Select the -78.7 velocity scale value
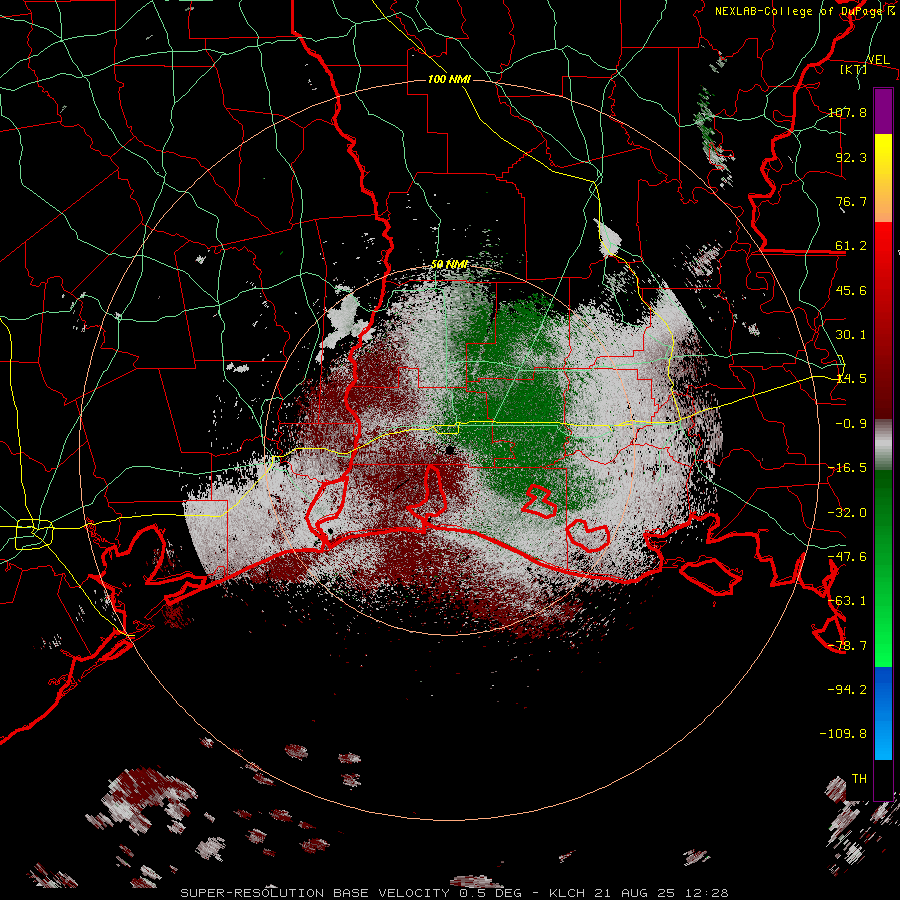This screenshot has height=900, width=900. coord(847,646)
